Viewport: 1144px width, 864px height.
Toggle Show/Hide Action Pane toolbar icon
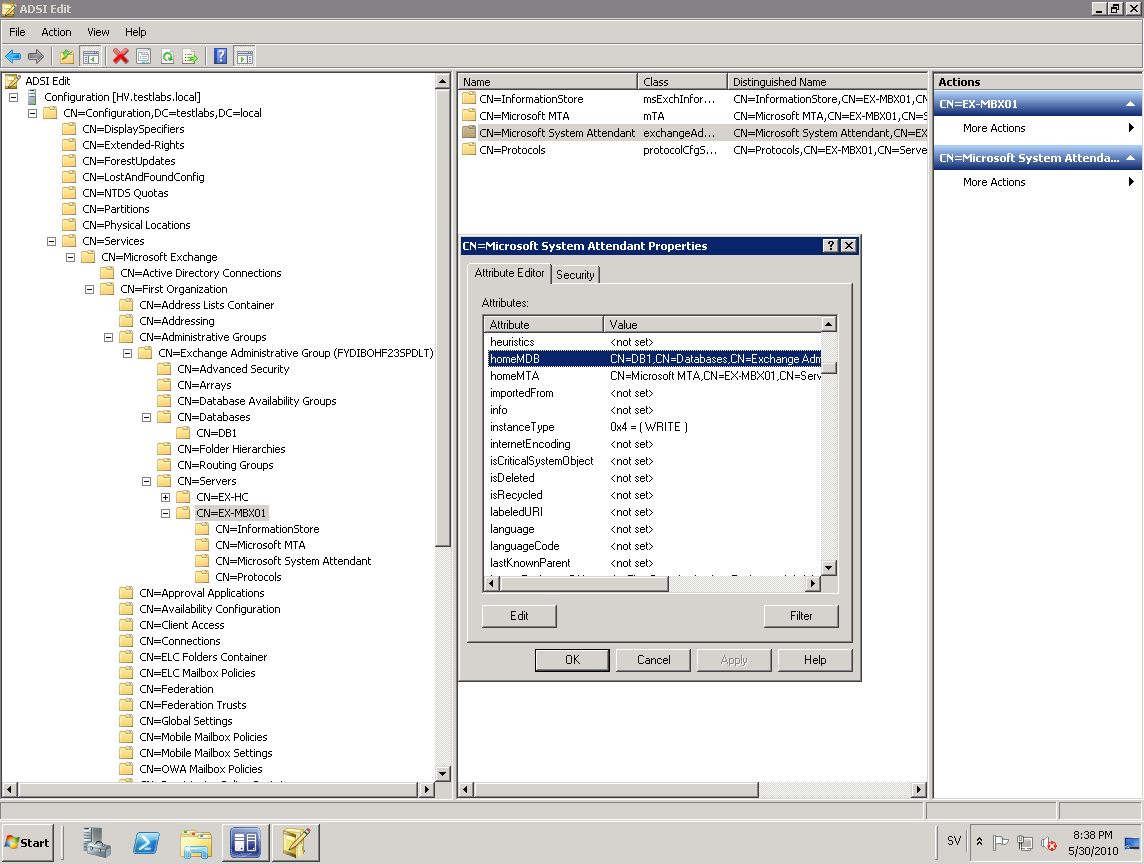coord(244,56)
